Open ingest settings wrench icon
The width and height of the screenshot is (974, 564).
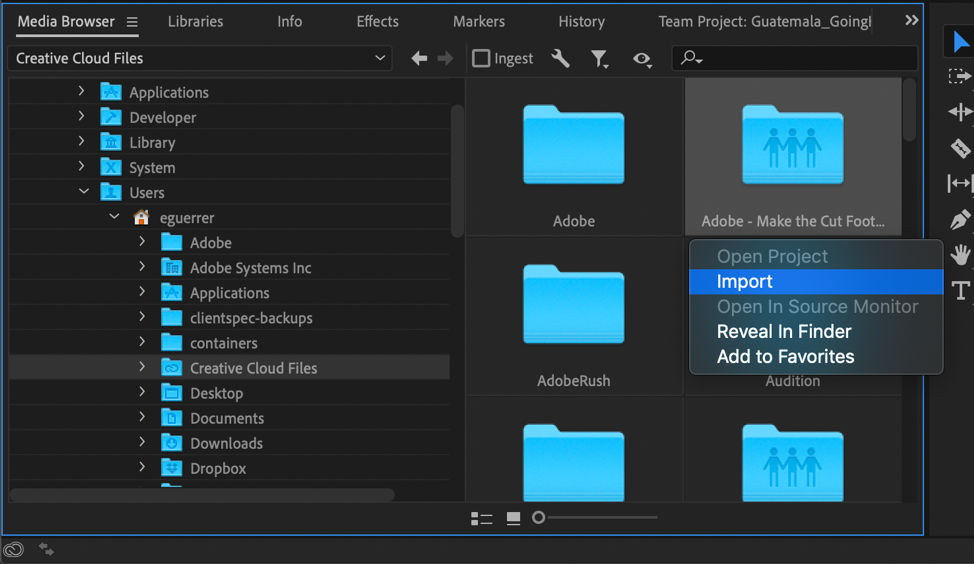point(560,58)
